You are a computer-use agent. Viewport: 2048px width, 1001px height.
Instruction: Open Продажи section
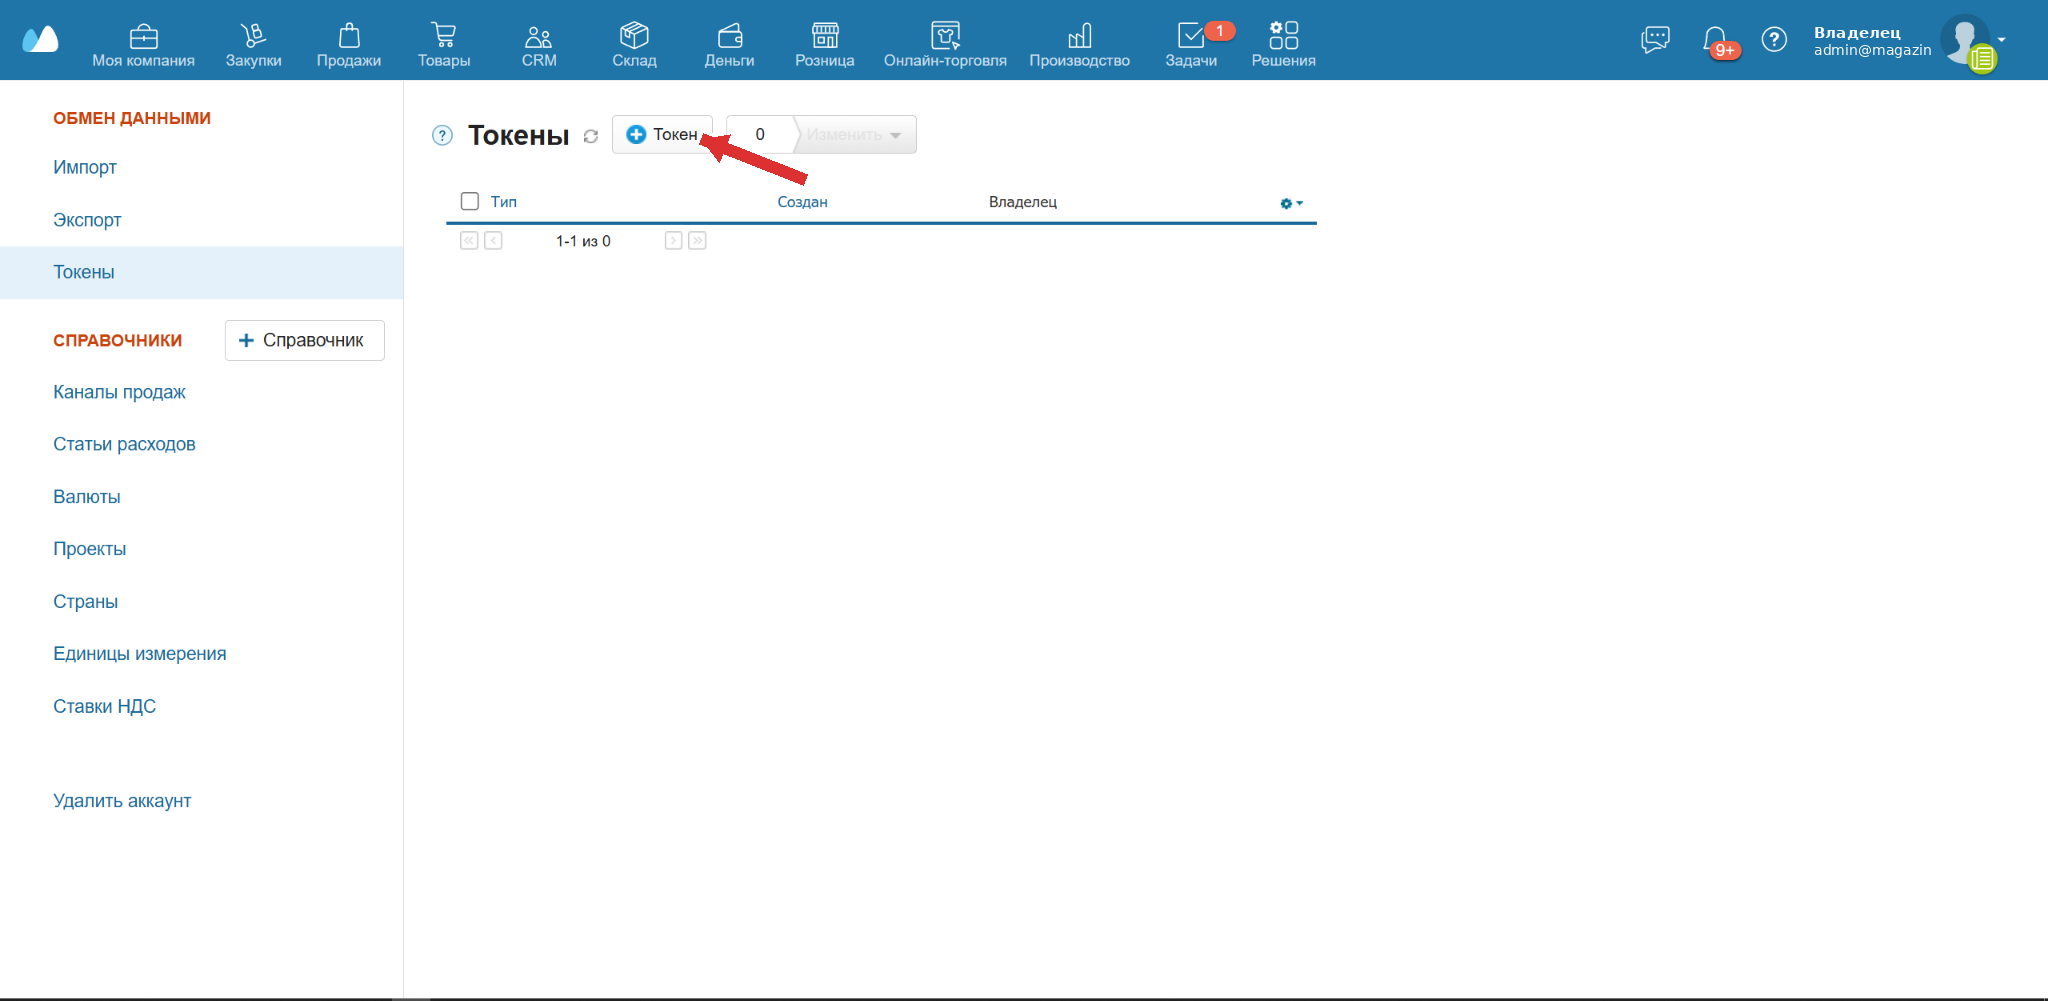point(349,45)
